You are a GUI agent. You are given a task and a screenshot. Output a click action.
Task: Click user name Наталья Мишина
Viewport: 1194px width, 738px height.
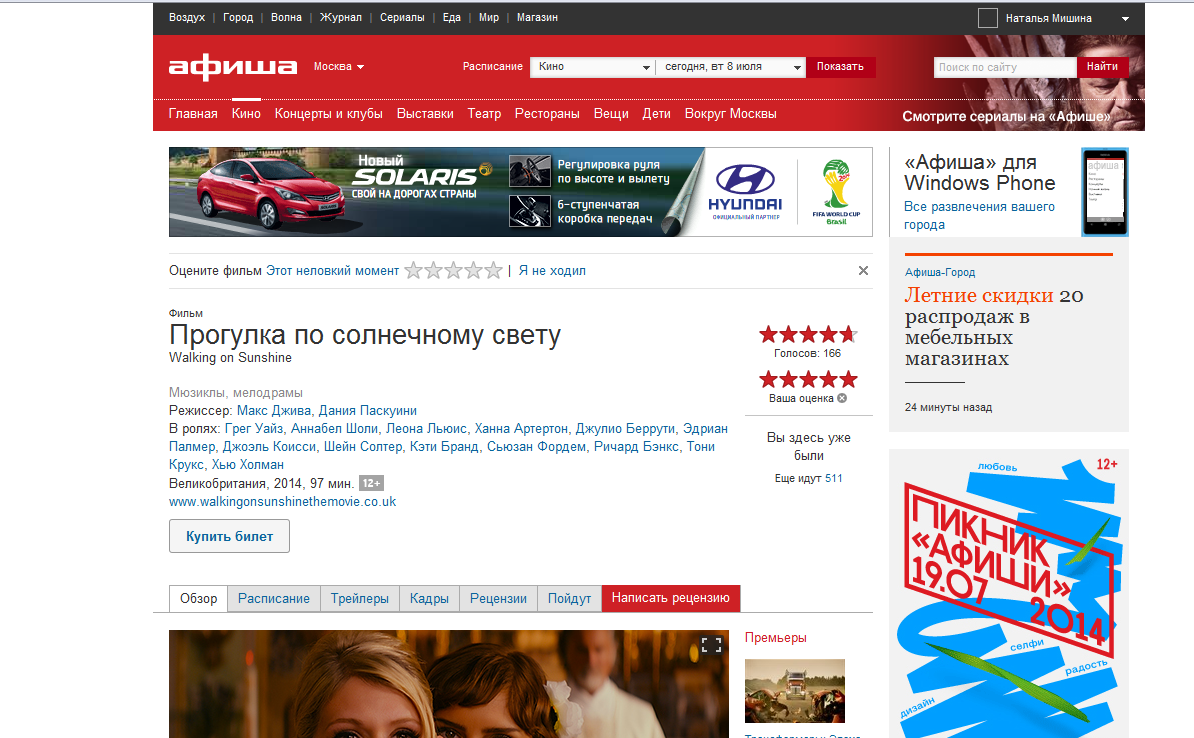[x=1049, y=18]
